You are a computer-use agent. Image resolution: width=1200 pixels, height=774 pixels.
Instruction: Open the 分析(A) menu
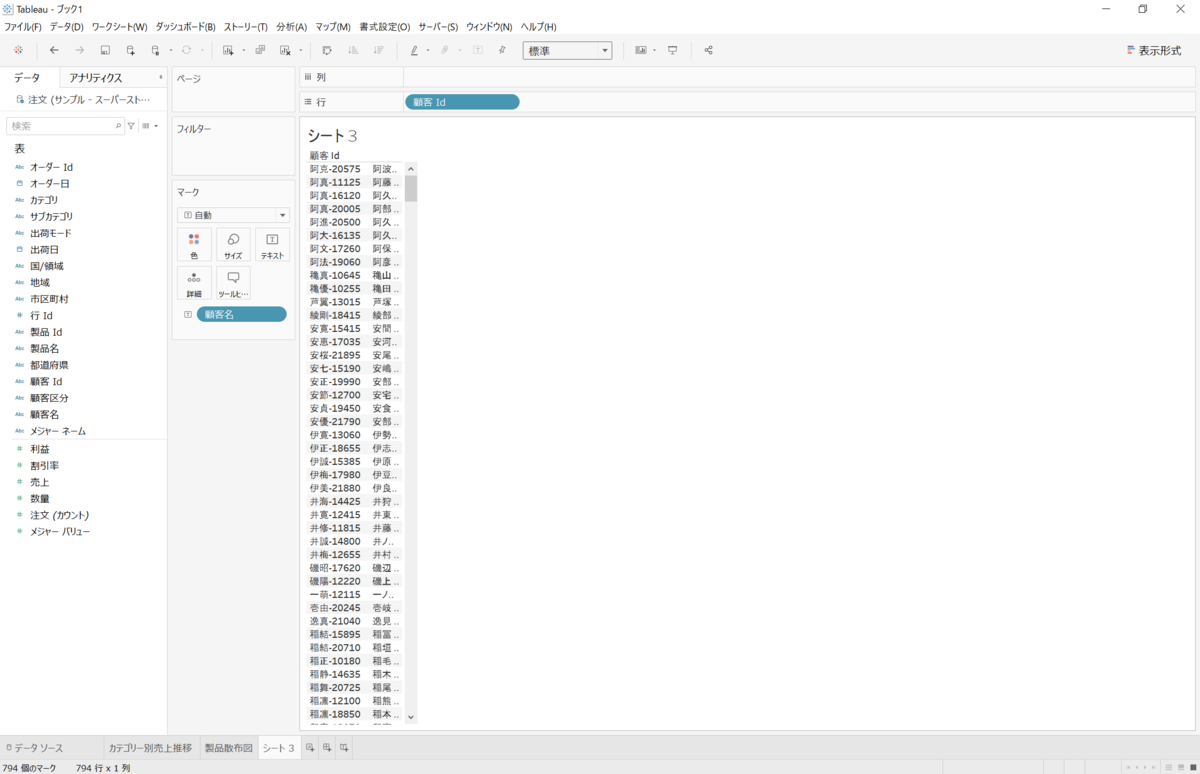(291, 27)
